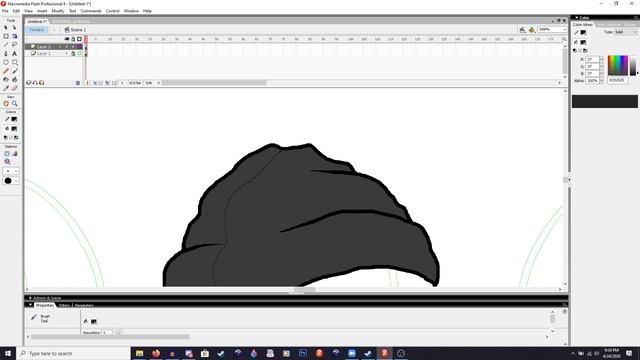Viewport: 640px width, 360px height.
Task: Toggle Object Drawing option in Tools
Action: pyautogui.click(x=7, y=154)
